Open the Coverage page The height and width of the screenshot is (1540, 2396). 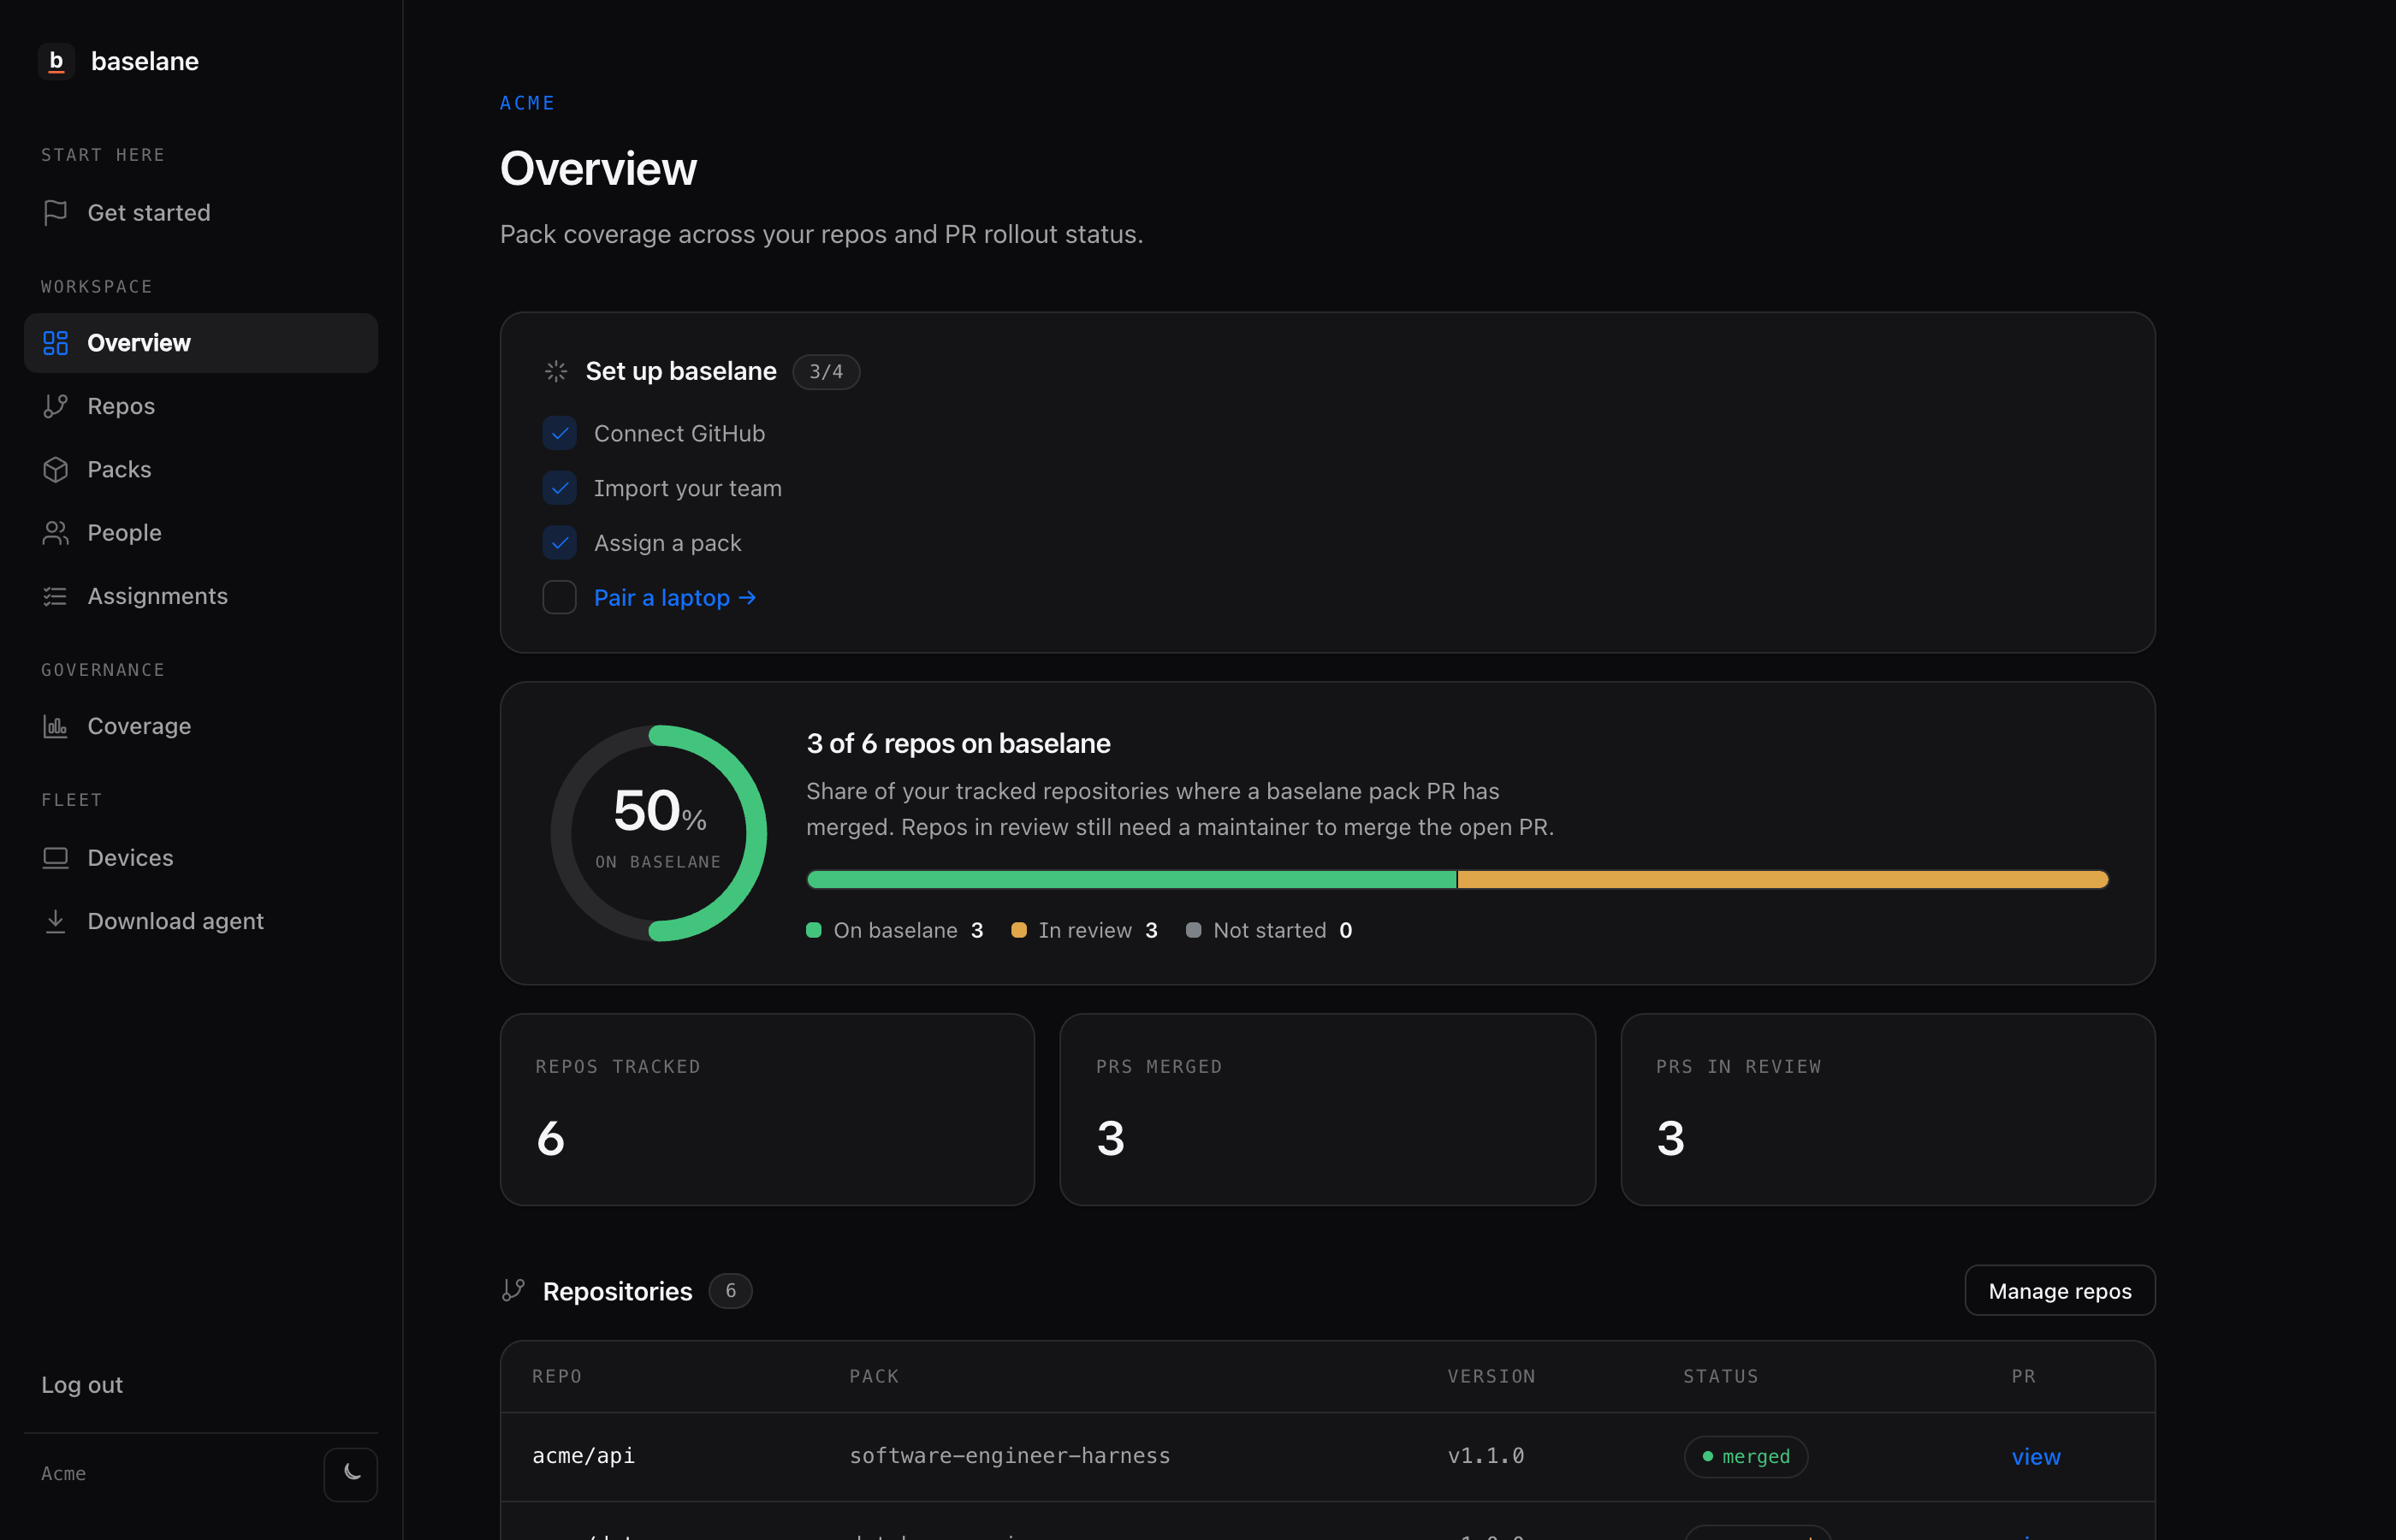pos(201,726)
